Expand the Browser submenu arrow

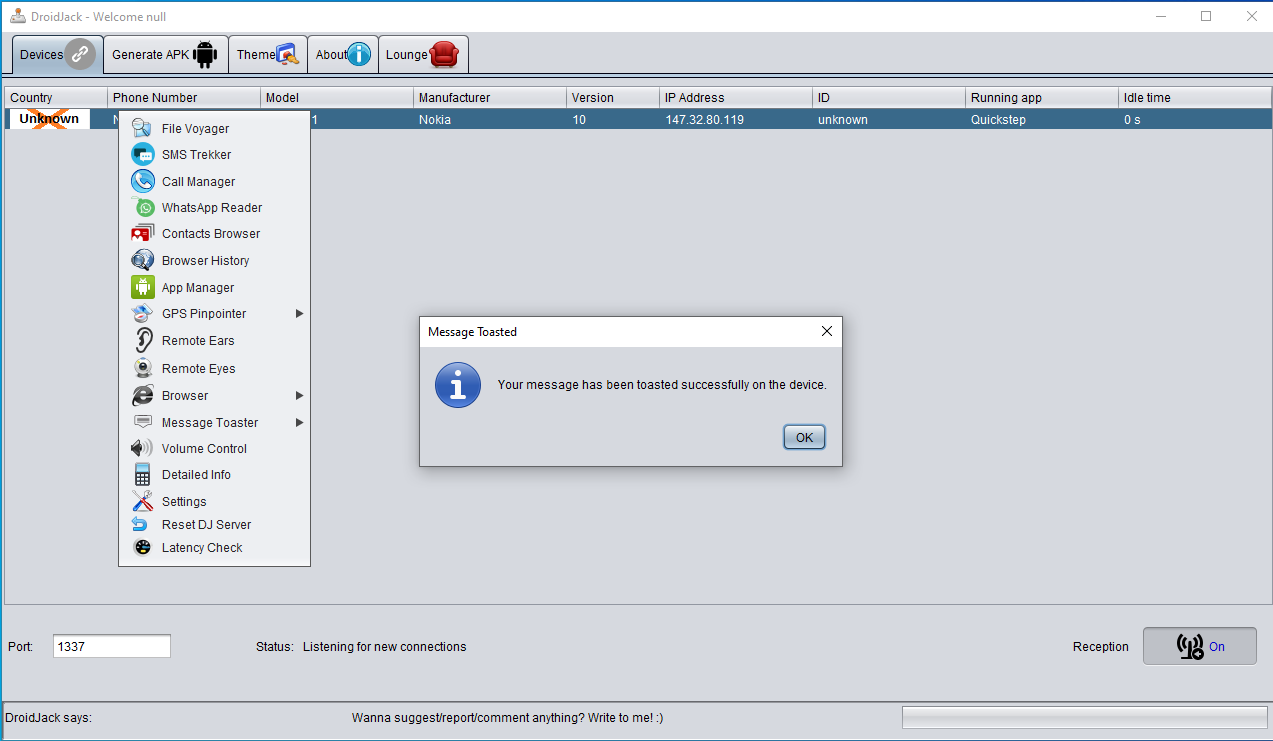(x=300, y=395)
